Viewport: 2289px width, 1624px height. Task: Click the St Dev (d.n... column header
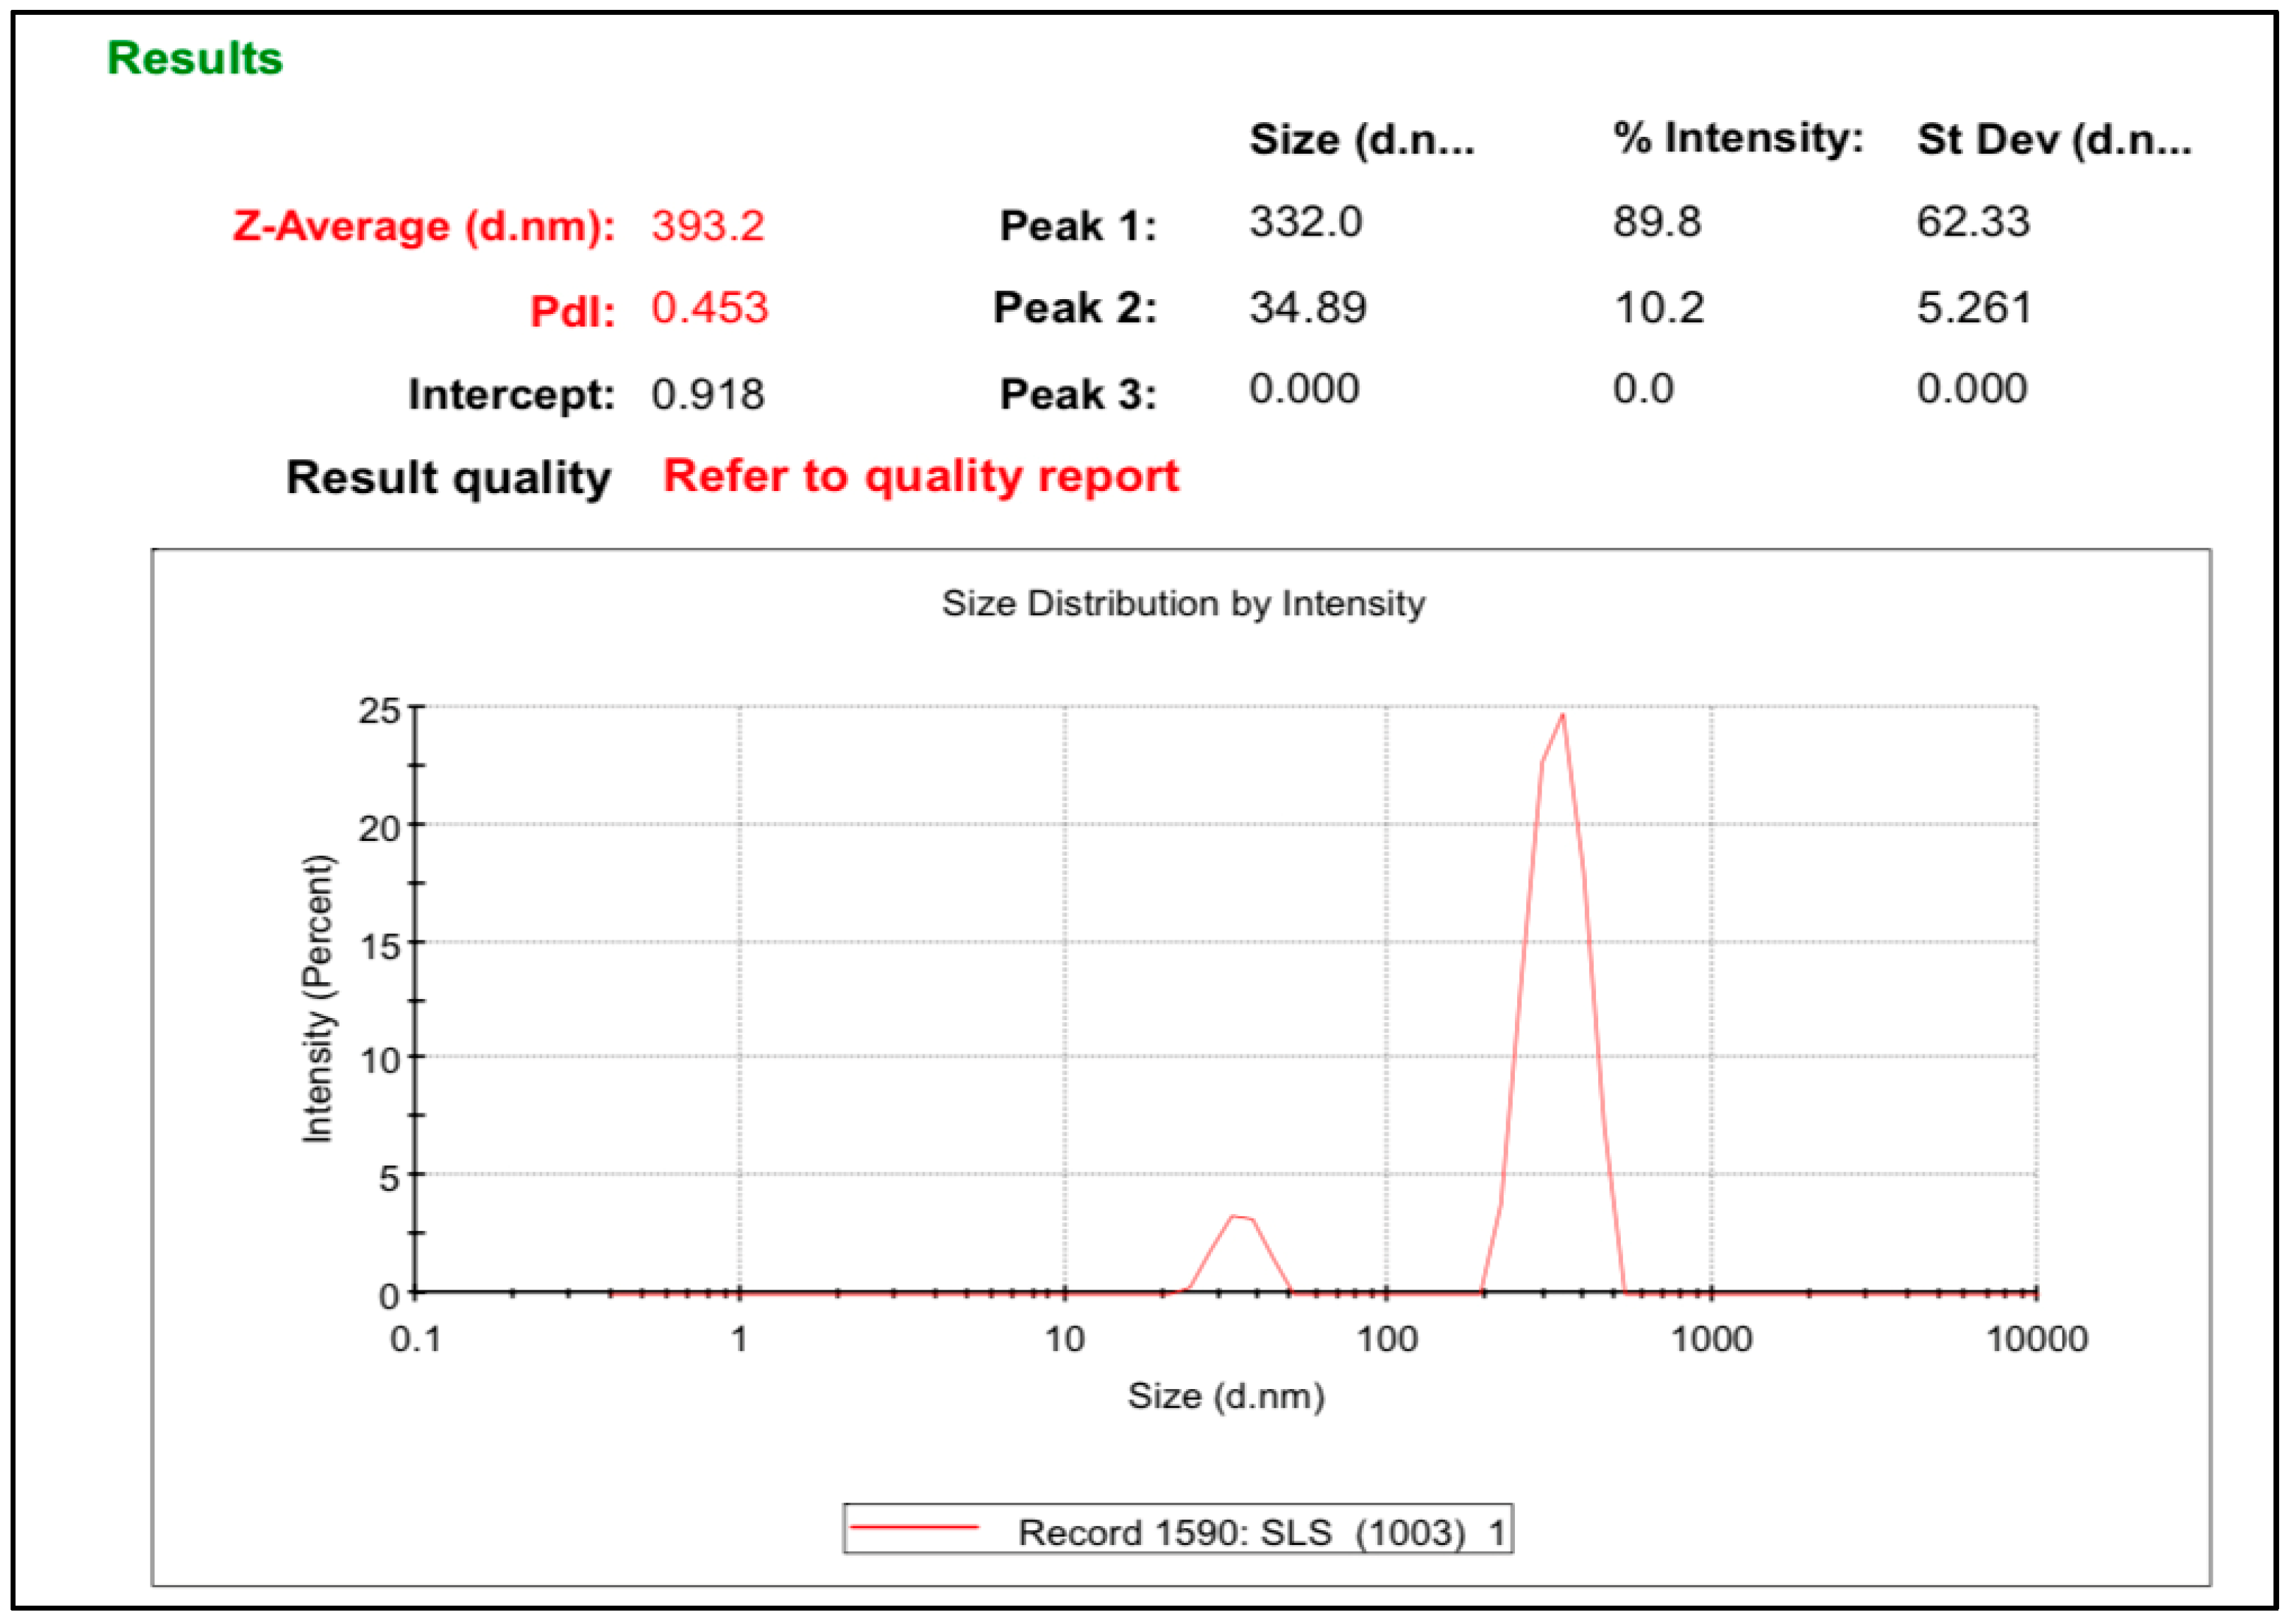pos(2053,139)
